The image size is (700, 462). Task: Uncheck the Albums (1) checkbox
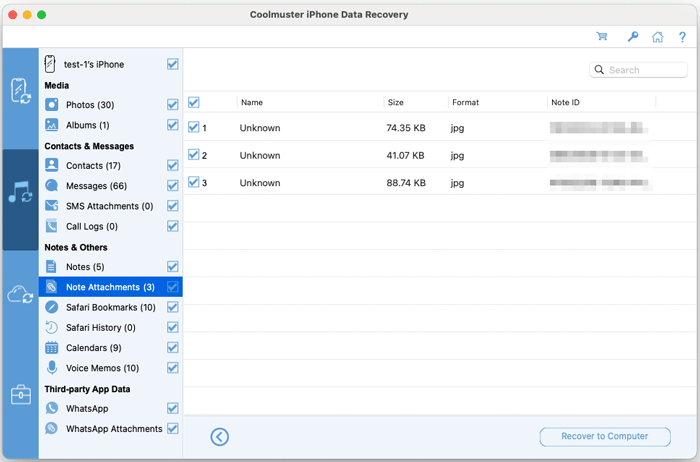tap(173, 125)
